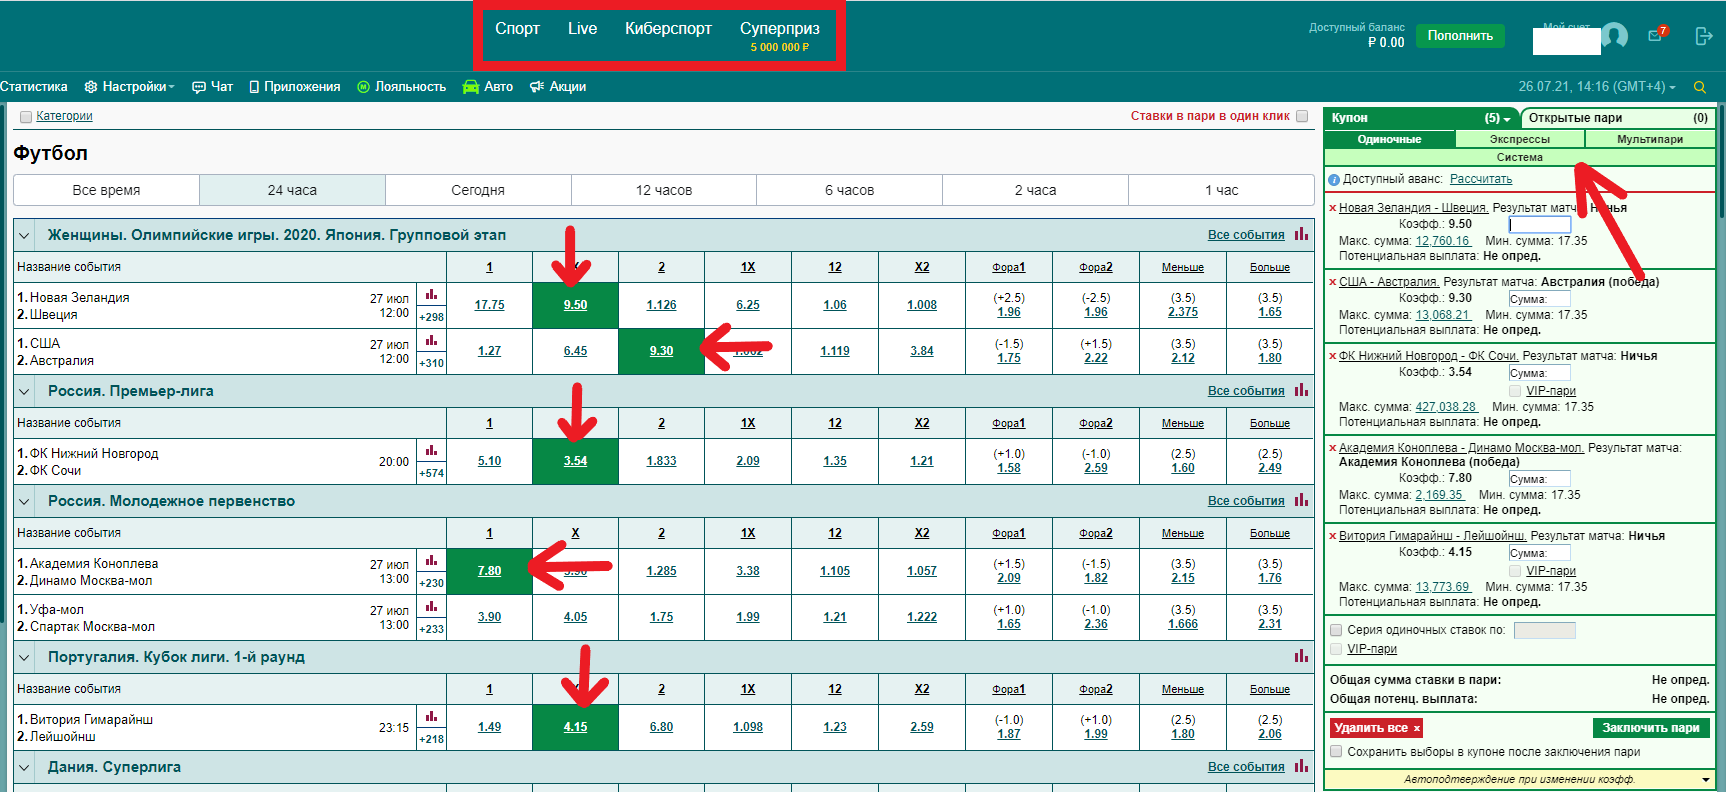The width and height of the screenshot is (1726, 792).
Task: Switch to Открытые пари tab
Action: point(1618,118)
